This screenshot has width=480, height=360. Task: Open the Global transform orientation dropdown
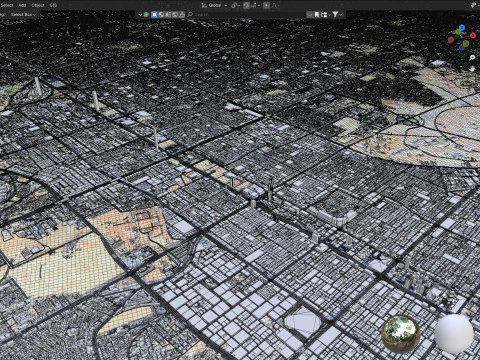[x=218, y=5]
